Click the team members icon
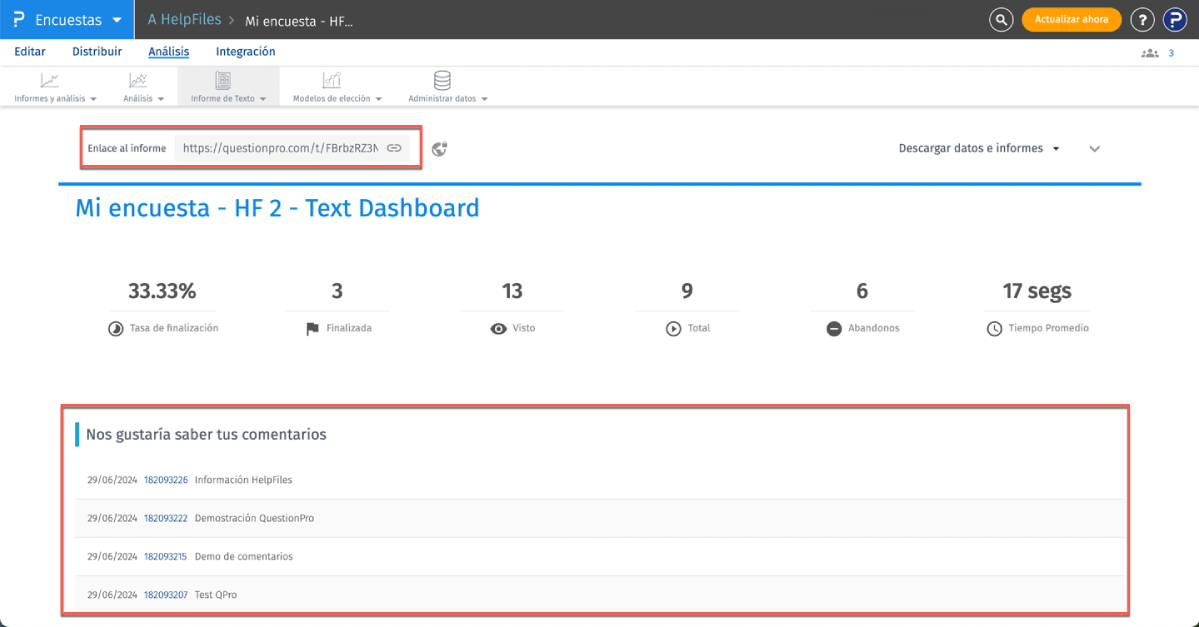Screen dimensions: 1199x627 (x=1149, y=53)
